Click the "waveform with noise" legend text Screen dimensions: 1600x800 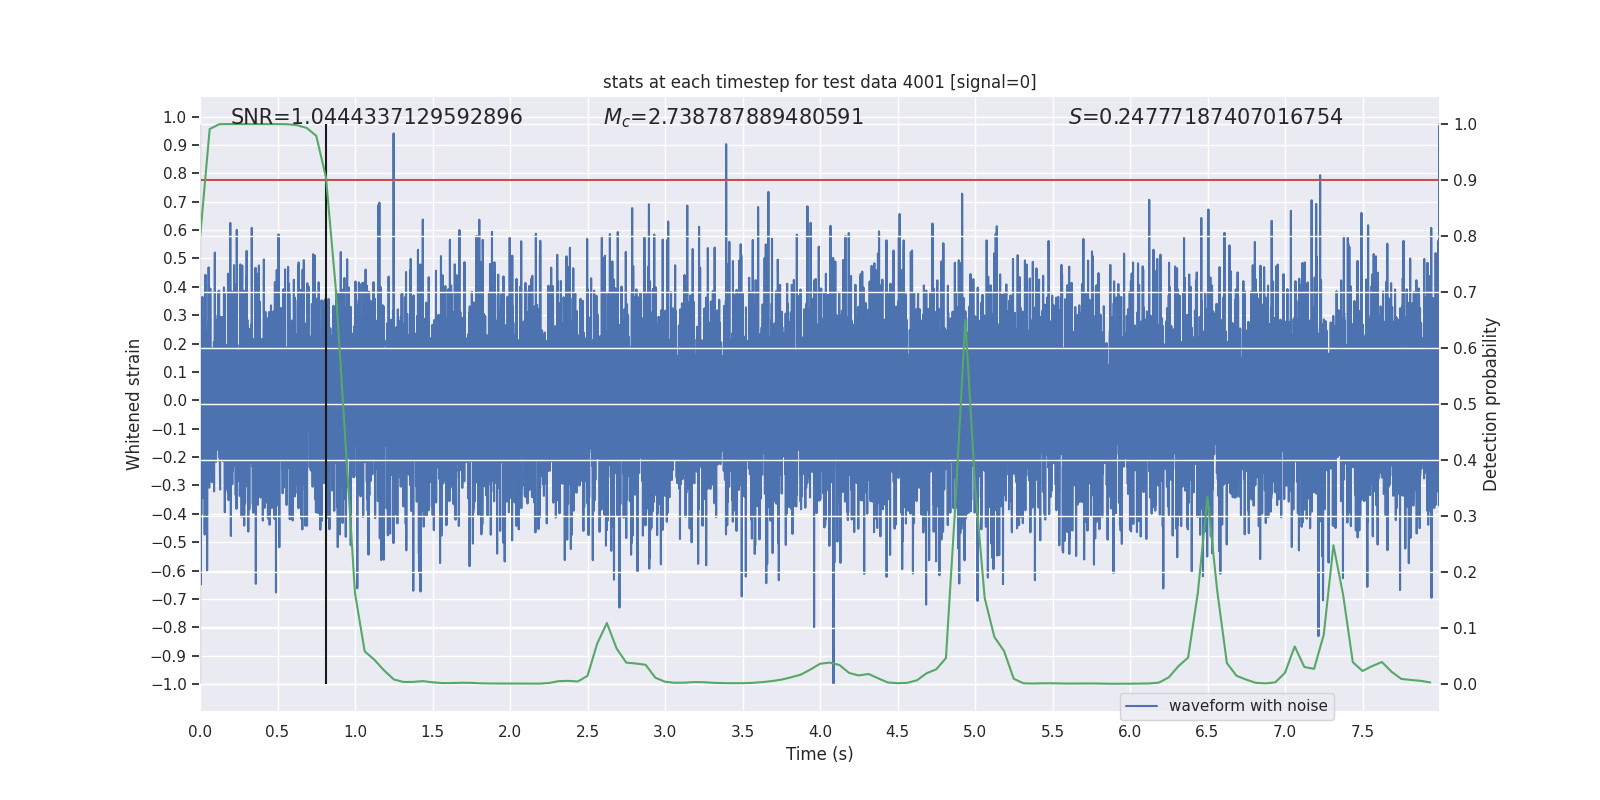1248,706
